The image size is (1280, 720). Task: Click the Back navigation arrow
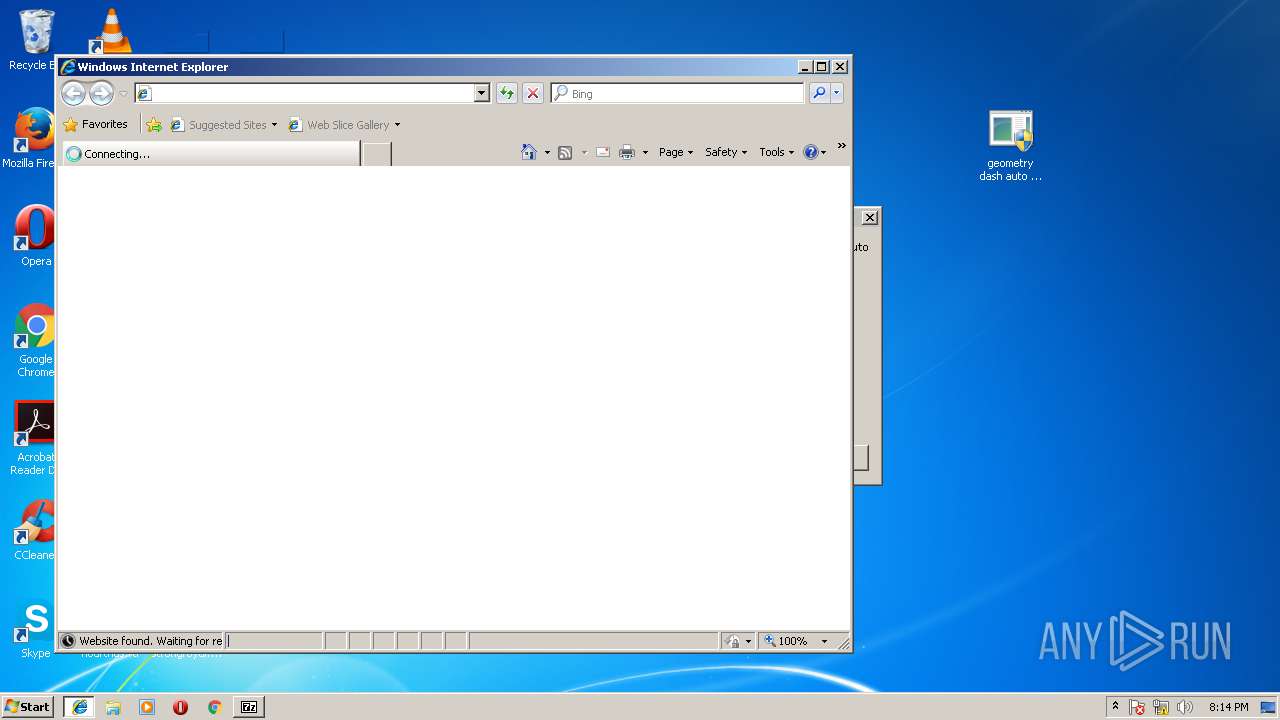tap(73, 93)
